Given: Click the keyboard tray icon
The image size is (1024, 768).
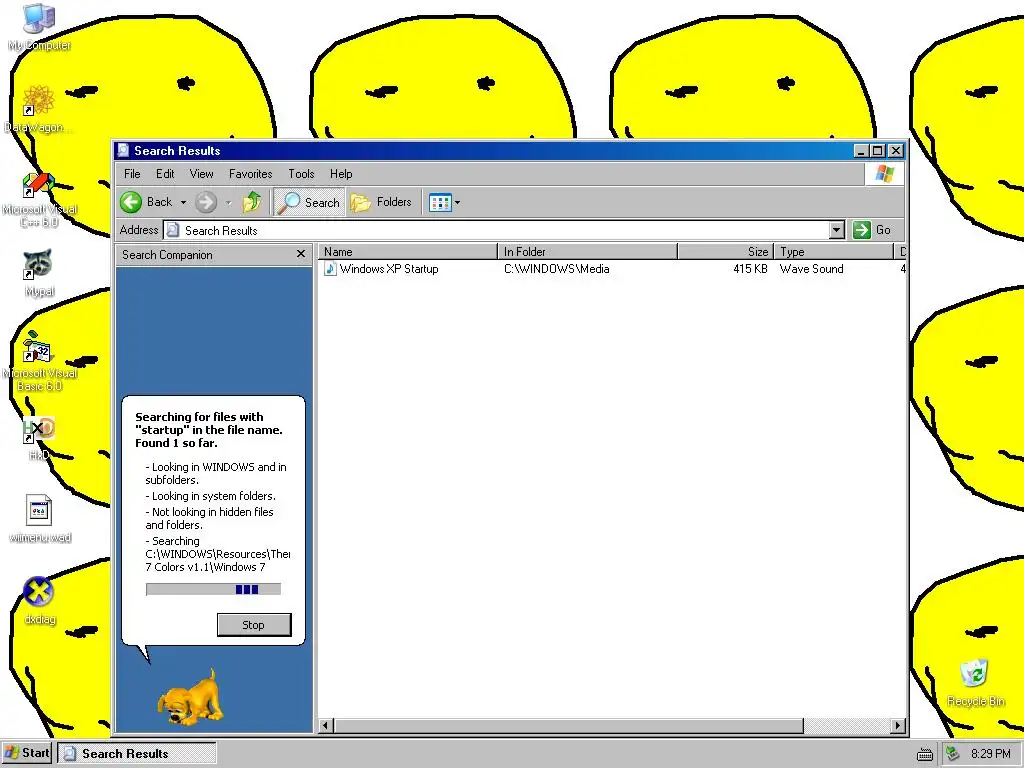Looking at the screenshot, I should pos(925,754).
